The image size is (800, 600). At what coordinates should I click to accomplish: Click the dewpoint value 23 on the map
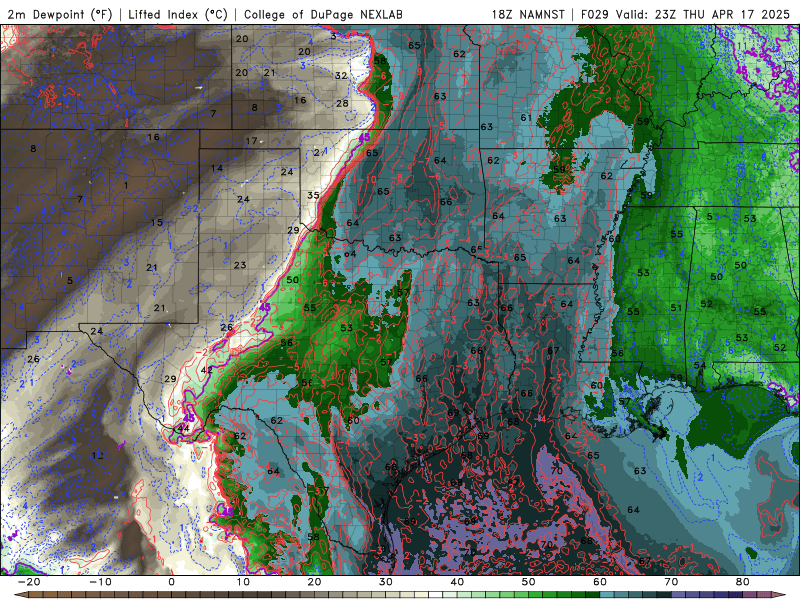(240, 265)
